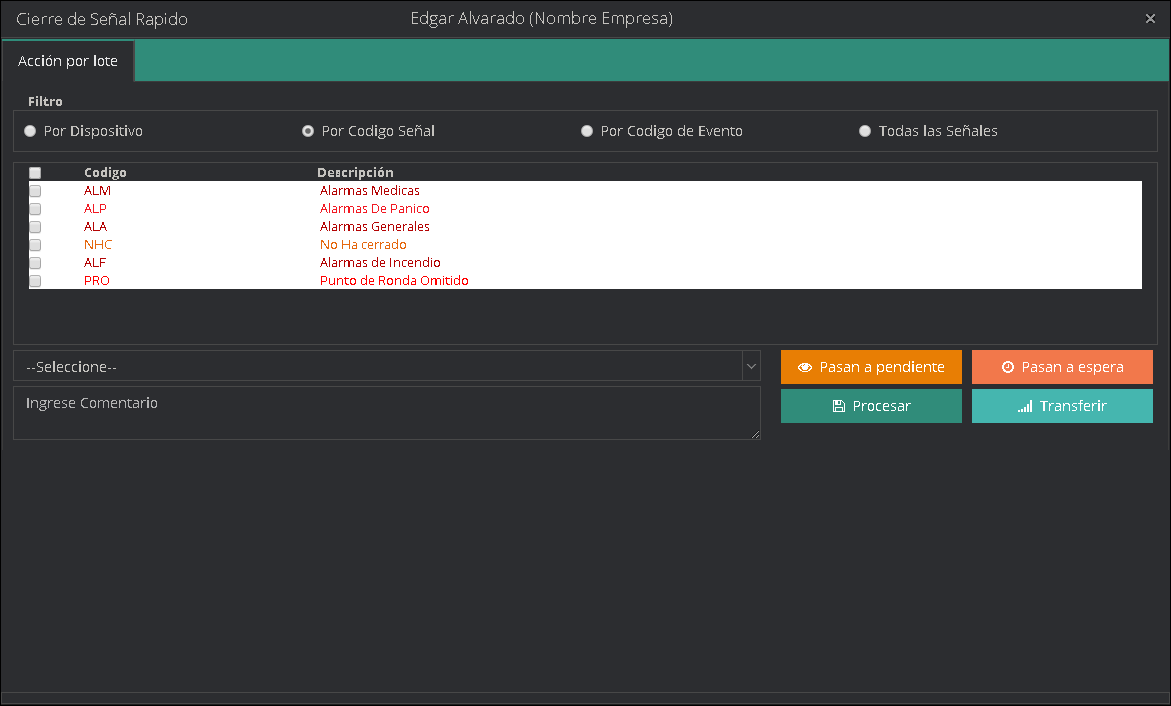Click the Transferir button
This screenshot has width=1171, height=706.
click(x=1062, y=406)
